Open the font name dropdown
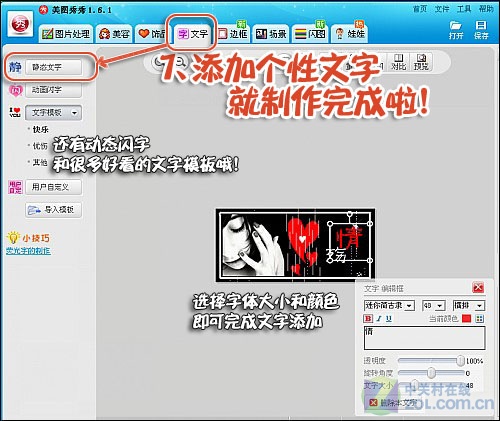Image resolution: width=500 pixels, height=421 pixels. coord(389,305)
